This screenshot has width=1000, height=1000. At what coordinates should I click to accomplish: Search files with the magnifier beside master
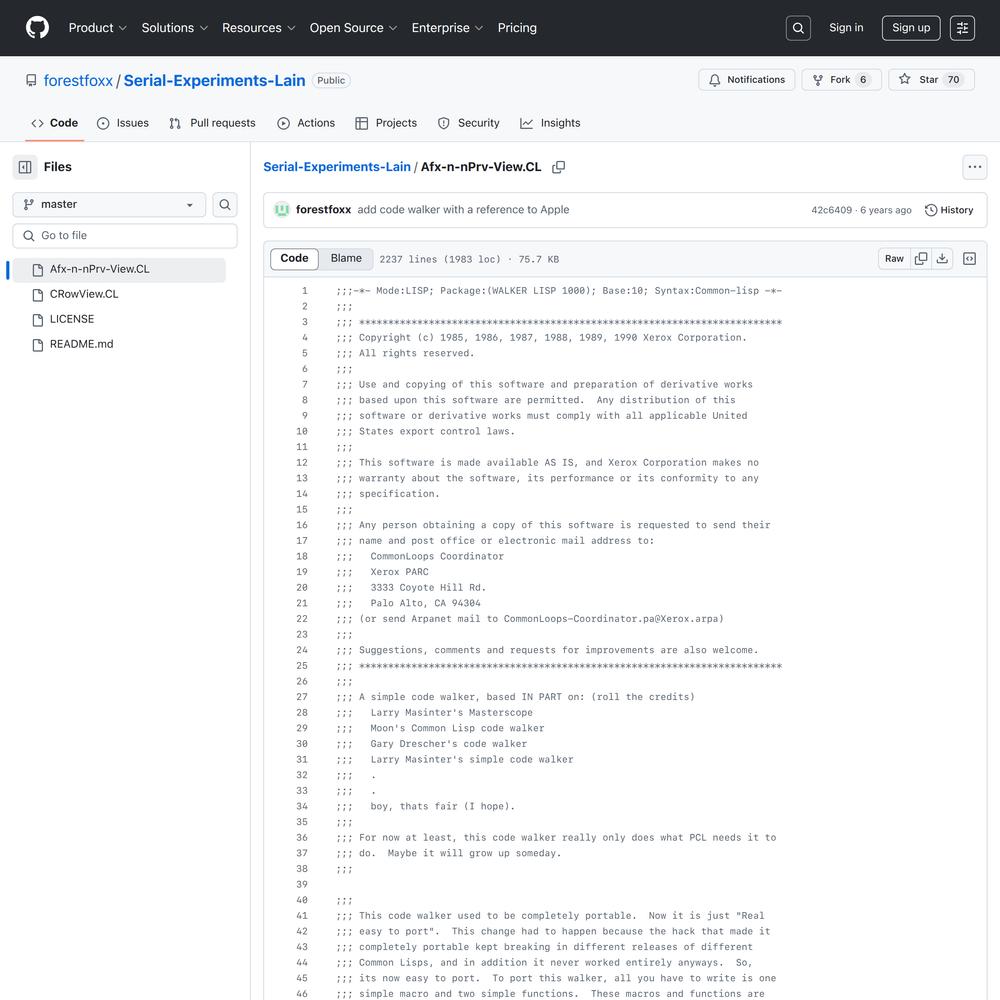pyautogui.click(x=224, y=205)
